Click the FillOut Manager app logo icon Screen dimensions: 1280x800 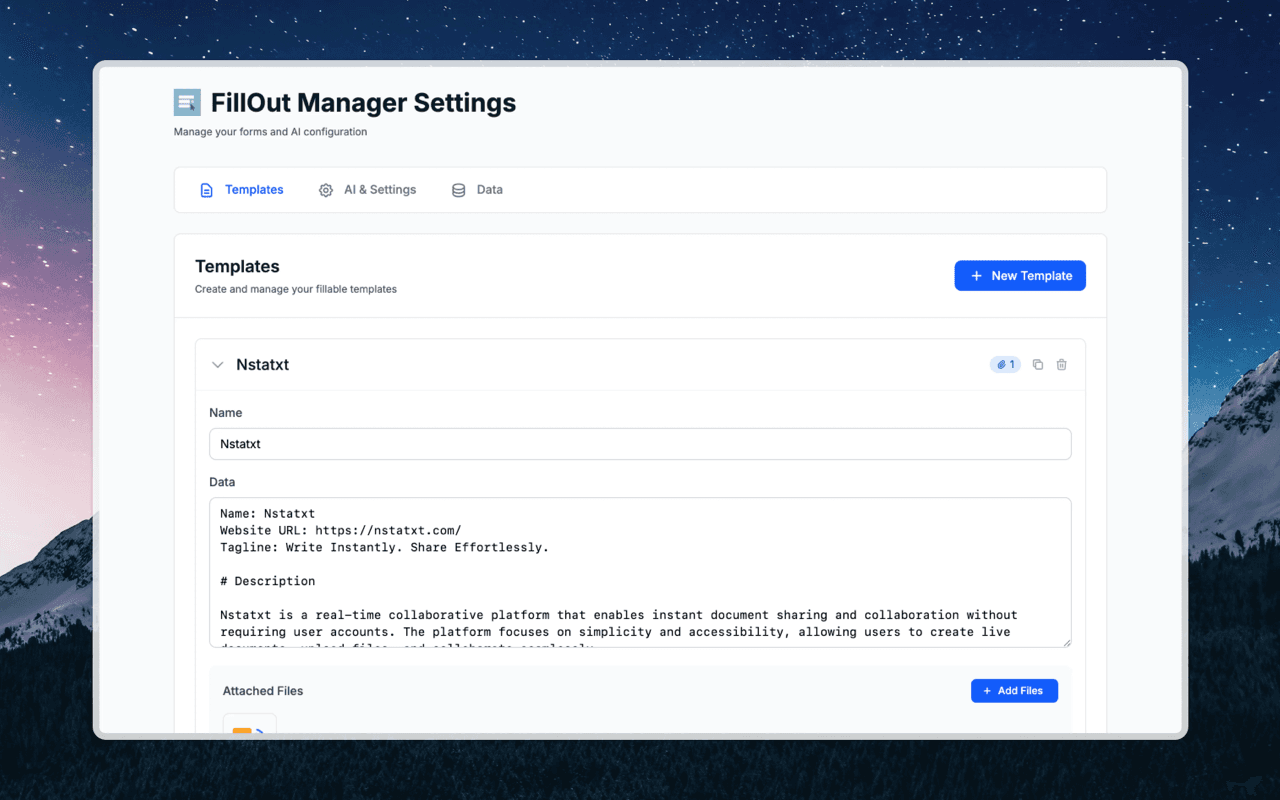coord(186,101)
